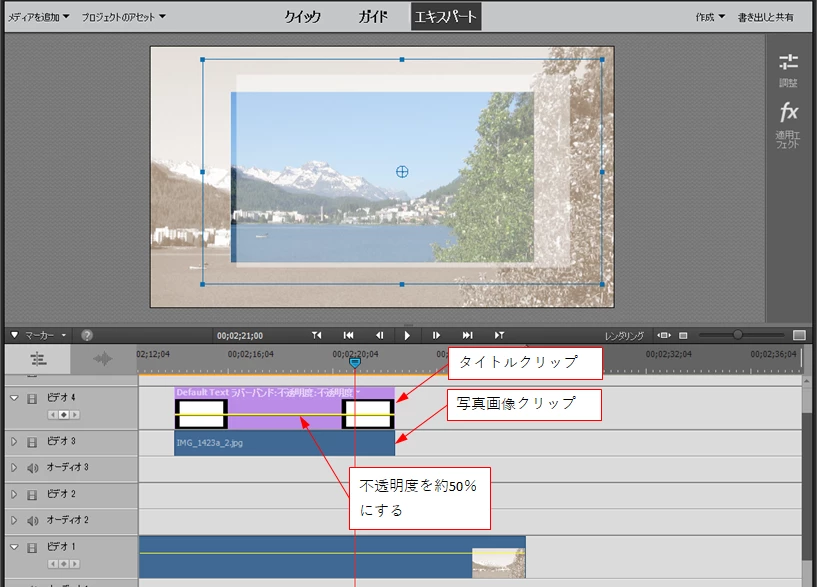Click the audio waveform tools icon
Image resolution: width=817 pixels, height=587 pixels.
(x=103, y=359)
